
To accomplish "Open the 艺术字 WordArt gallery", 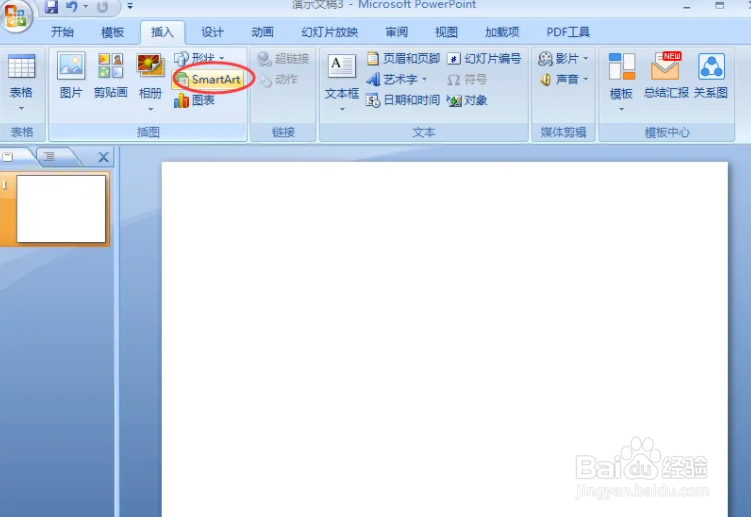I will point(398,79).
